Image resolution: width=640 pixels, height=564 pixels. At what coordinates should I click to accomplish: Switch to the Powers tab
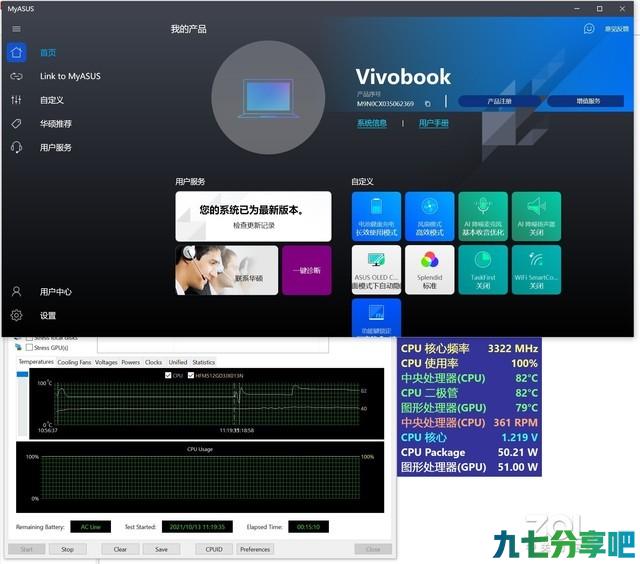[131, 362]
